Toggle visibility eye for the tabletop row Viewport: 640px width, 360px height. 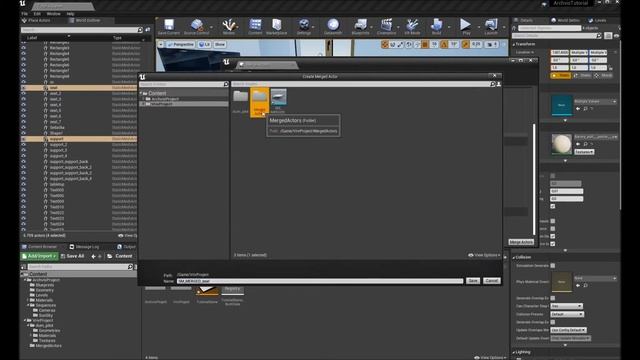[x=23, y=184]
